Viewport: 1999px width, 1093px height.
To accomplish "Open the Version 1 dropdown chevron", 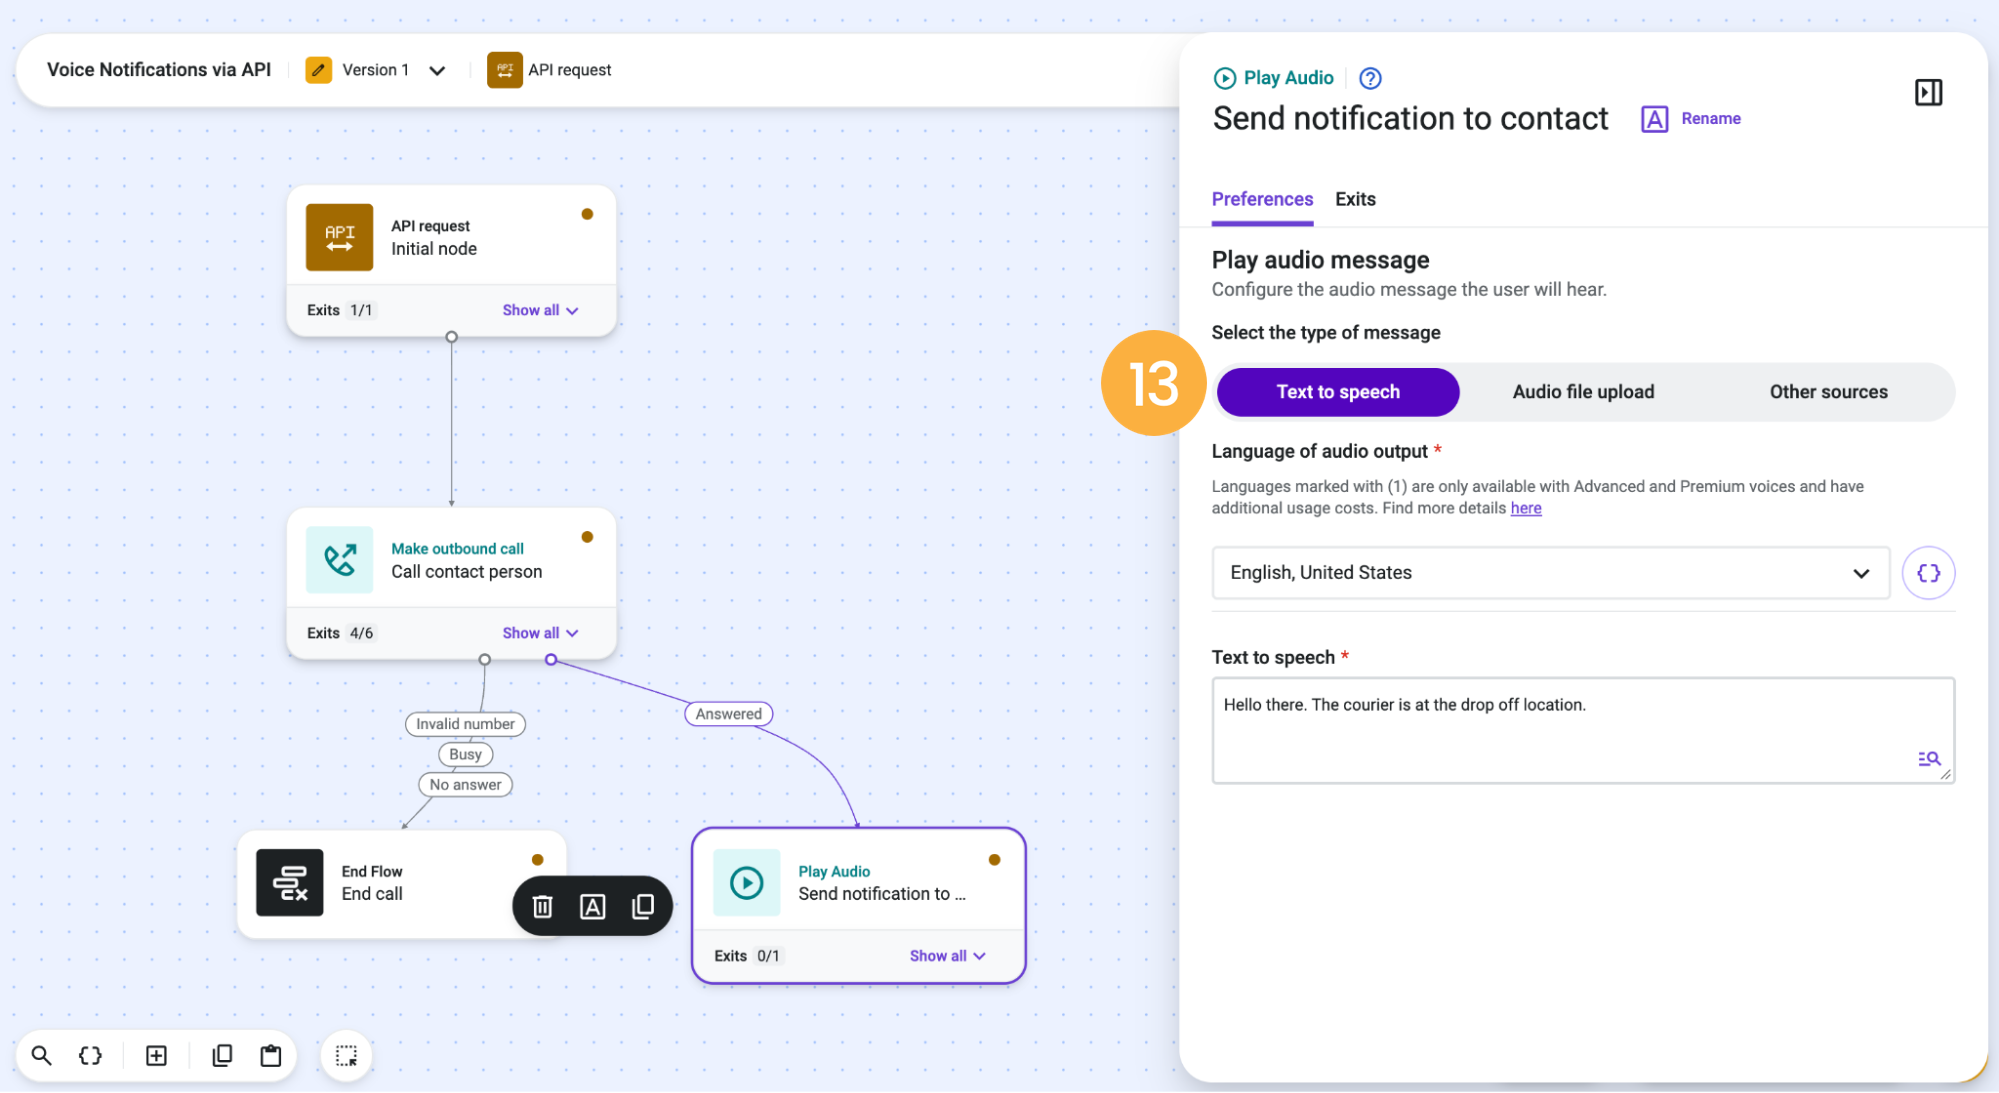I will [437, 70].
